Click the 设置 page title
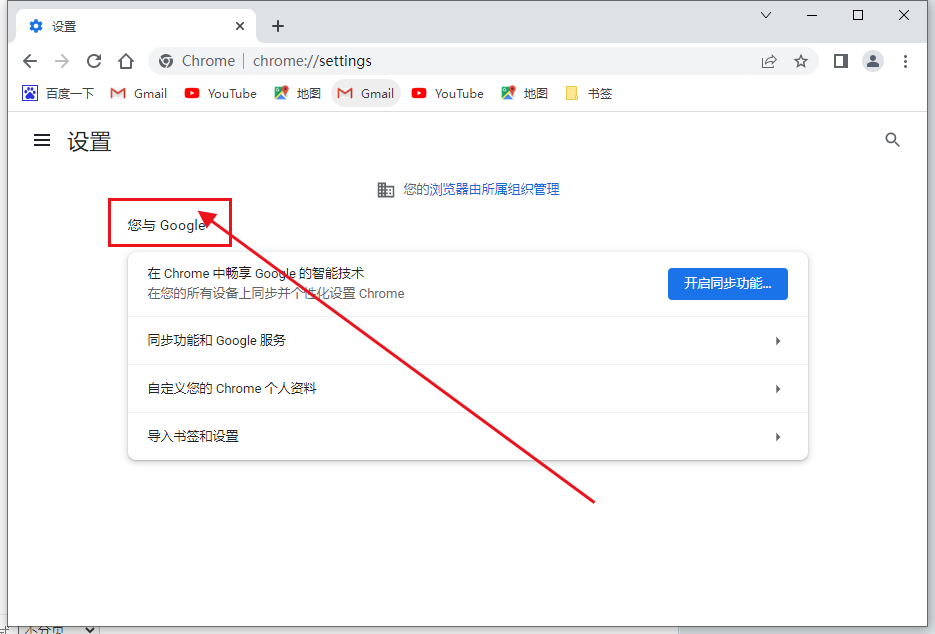The image size is (935, 634). [89, 142]
